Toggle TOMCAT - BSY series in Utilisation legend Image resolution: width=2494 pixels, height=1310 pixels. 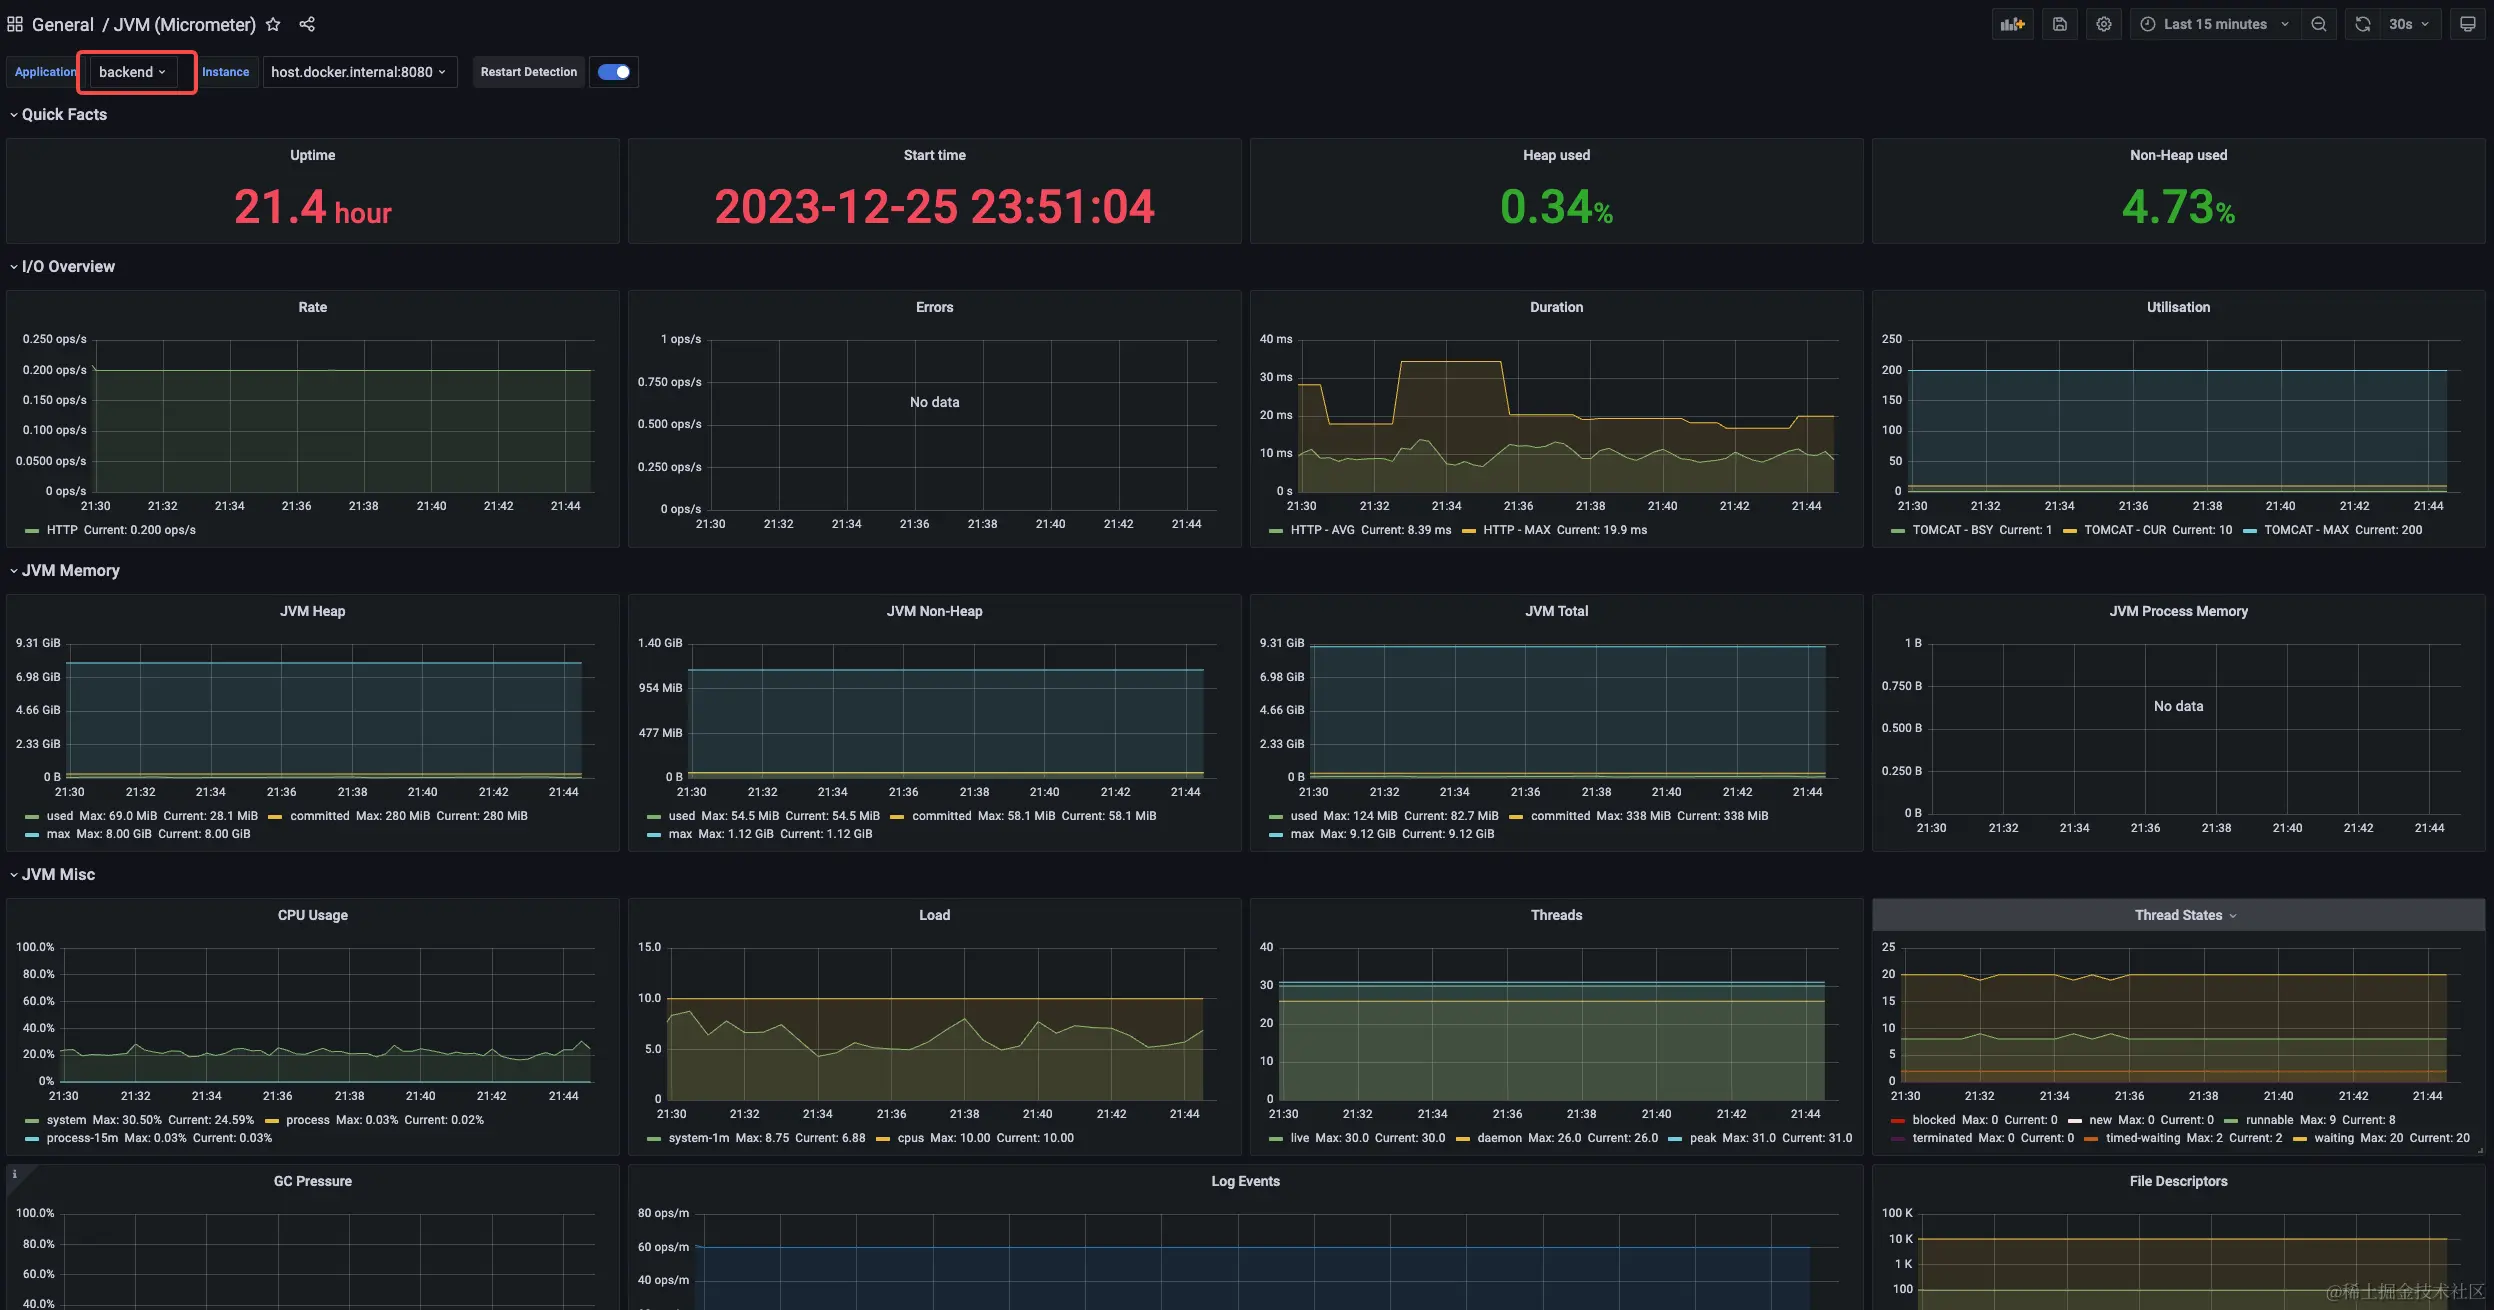[x=1952, y=530]
